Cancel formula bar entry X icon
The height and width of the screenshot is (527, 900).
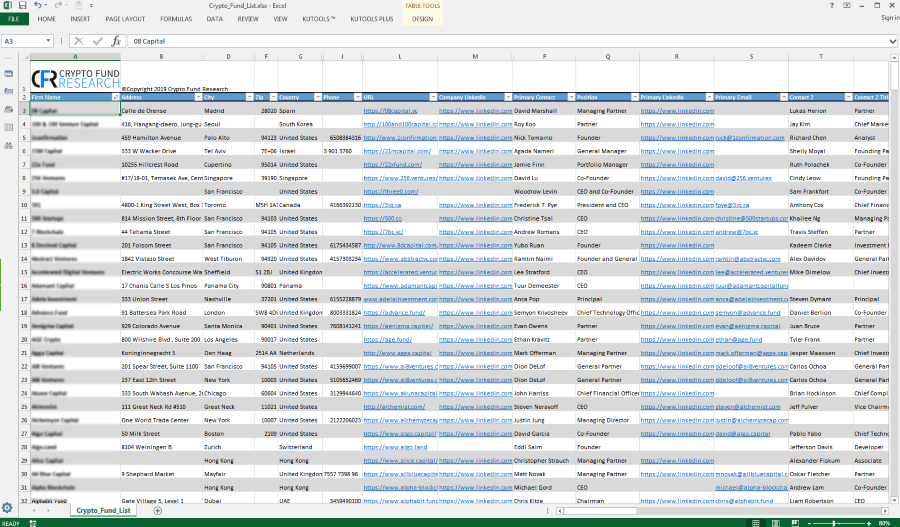79,41
